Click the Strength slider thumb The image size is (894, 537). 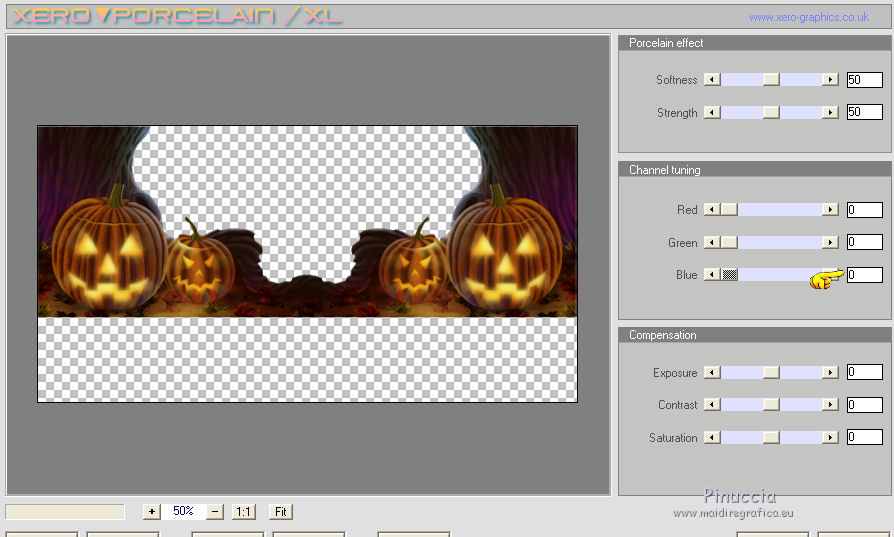[x=771, y=112]
